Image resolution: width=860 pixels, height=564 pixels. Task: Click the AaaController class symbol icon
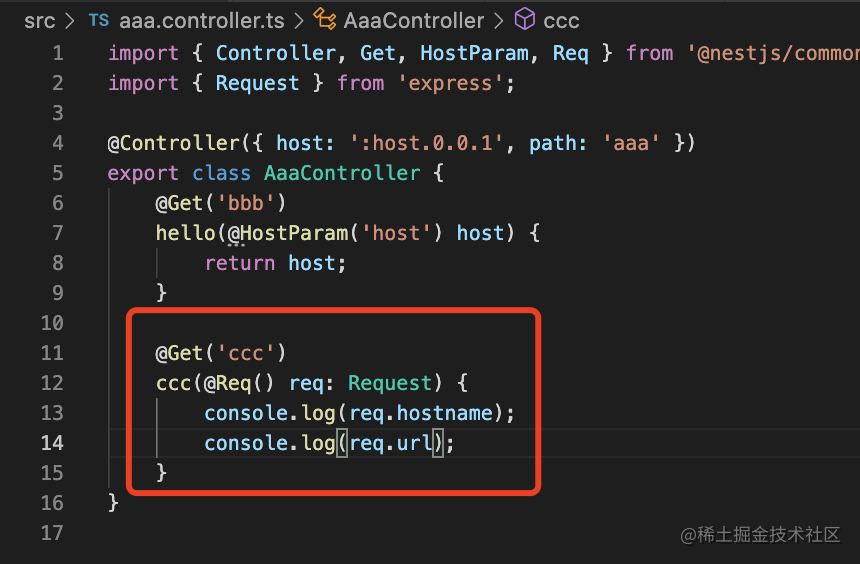tap(324, 19)
